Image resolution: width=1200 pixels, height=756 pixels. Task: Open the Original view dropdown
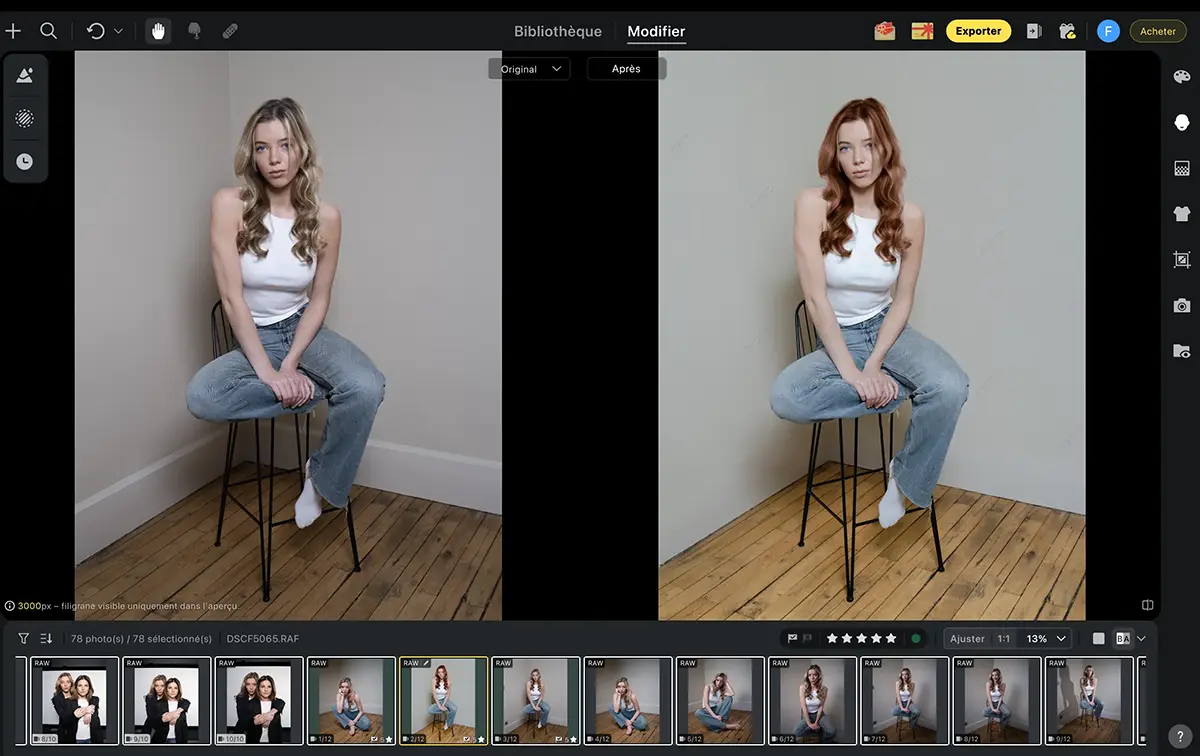[529, 69]
